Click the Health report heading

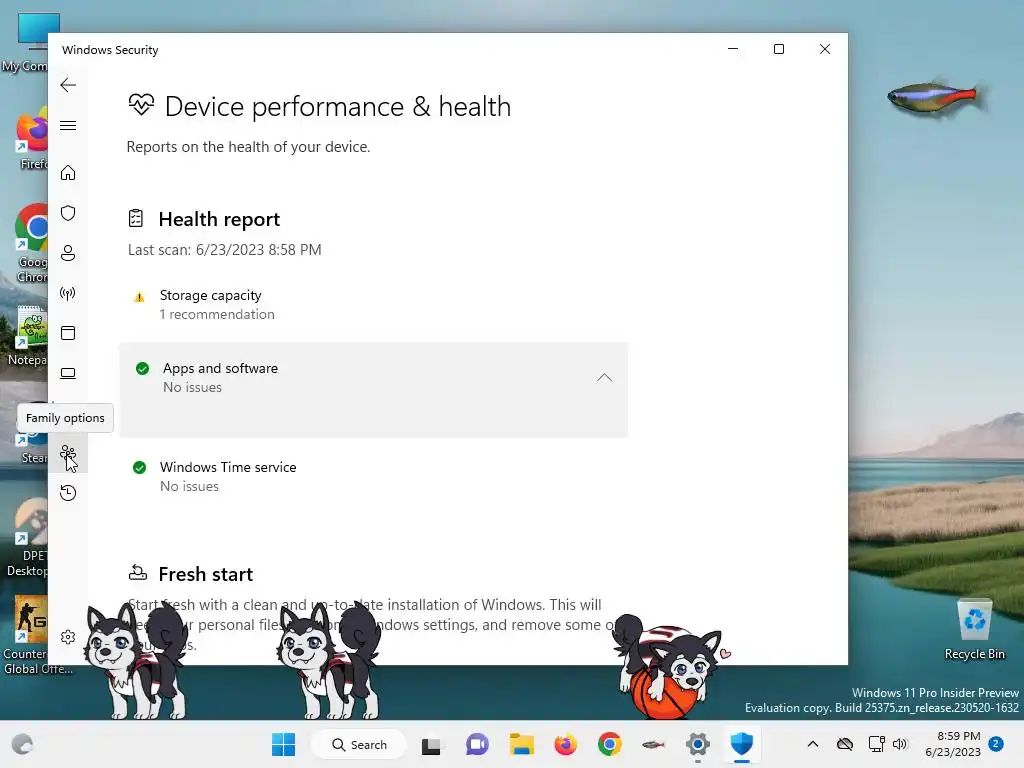click(x=219, y=219)
